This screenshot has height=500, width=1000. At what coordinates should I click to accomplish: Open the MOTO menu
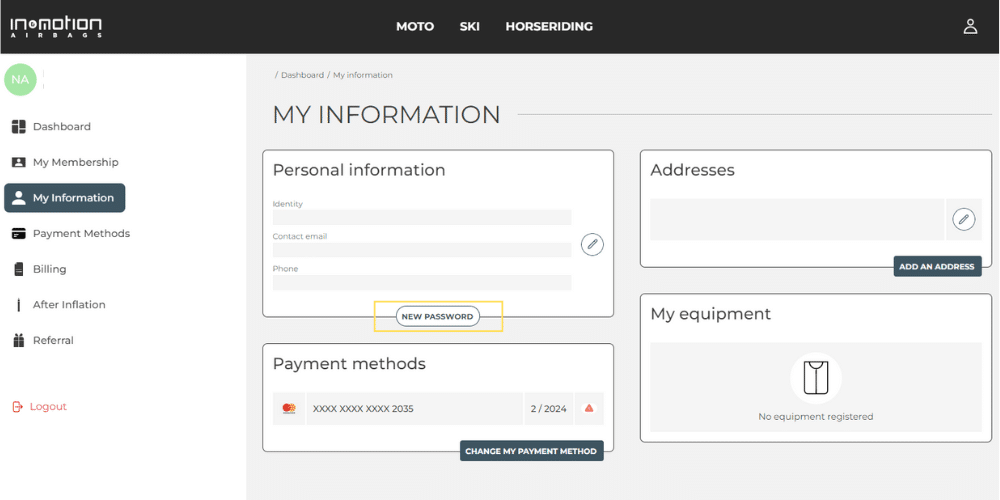[x=415, y=27]
